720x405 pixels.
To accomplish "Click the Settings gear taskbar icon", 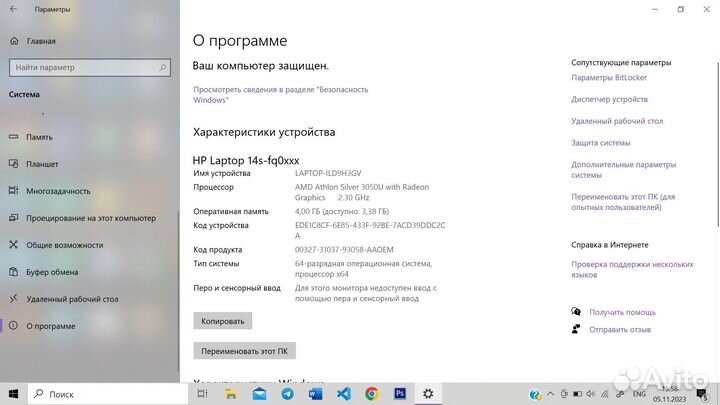I will click(x=428, y=394).
